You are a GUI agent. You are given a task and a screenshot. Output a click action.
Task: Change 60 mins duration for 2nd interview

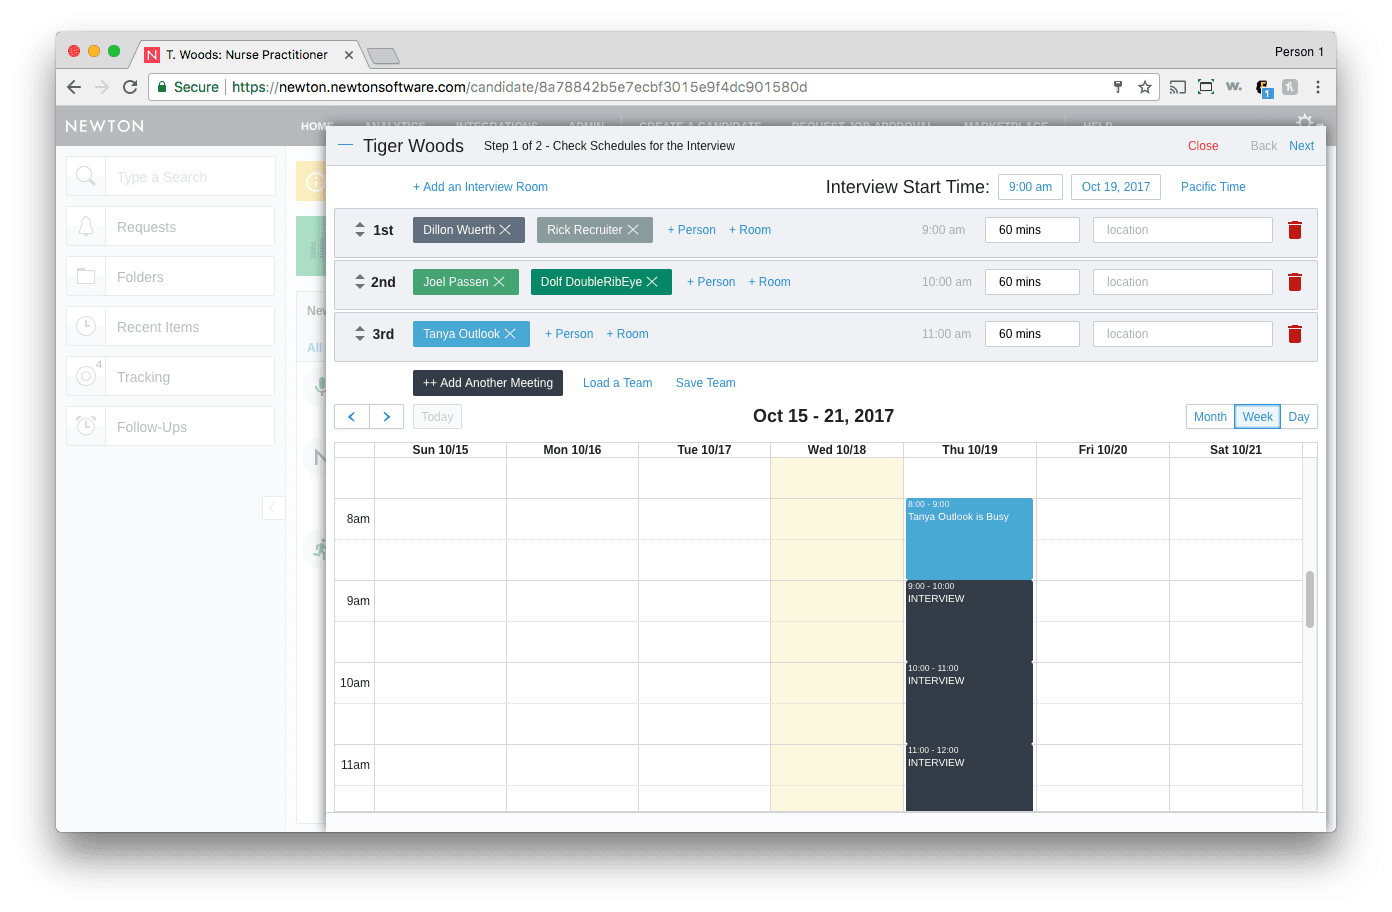(x=1032, y=282)
